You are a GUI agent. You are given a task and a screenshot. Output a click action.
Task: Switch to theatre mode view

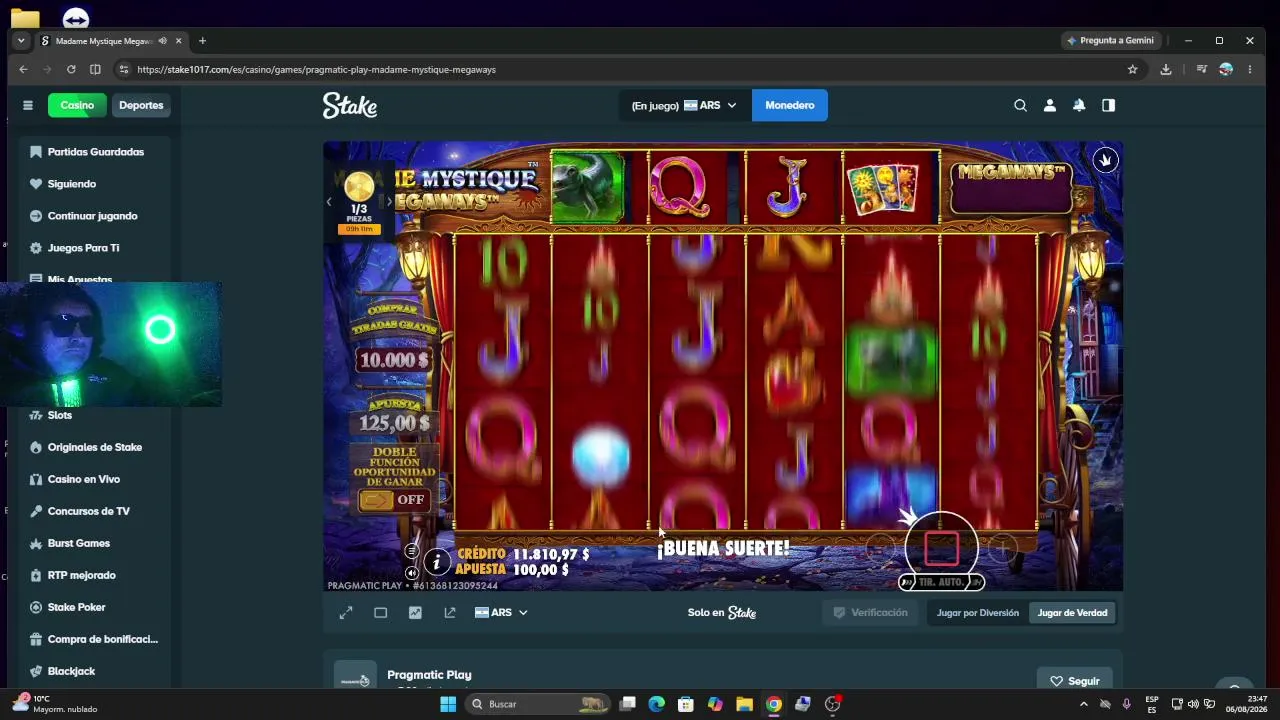381,612
